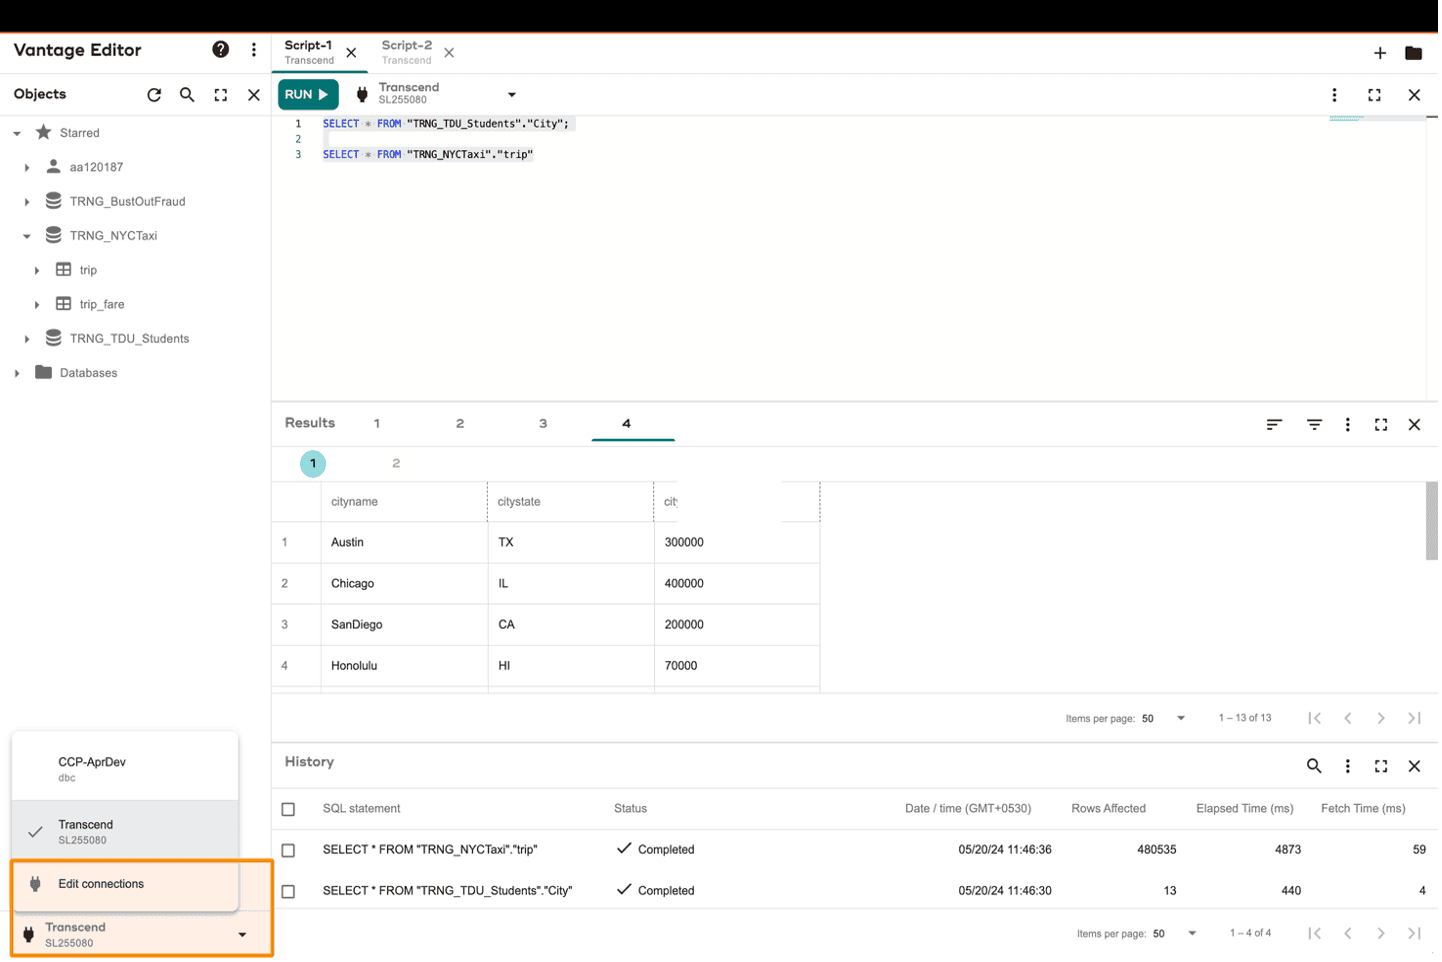Open the filter icon in Results panel
The image size is (1442, 962).
pyautogui.click(x=1314, y=425)
